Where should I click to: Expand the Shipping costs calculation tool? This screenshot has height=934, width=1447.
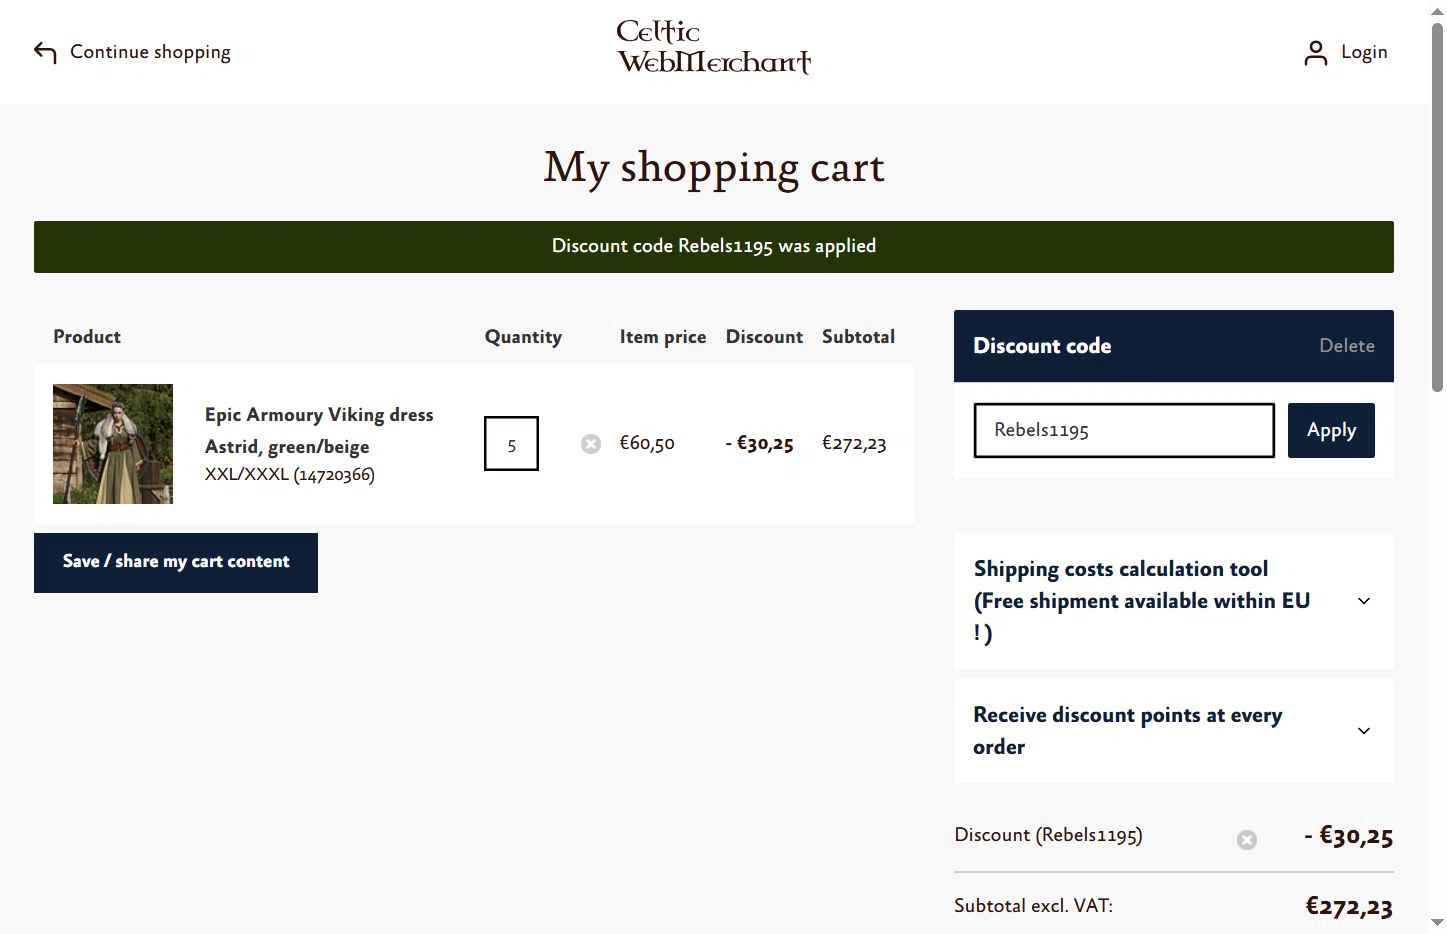(1174, 601)
